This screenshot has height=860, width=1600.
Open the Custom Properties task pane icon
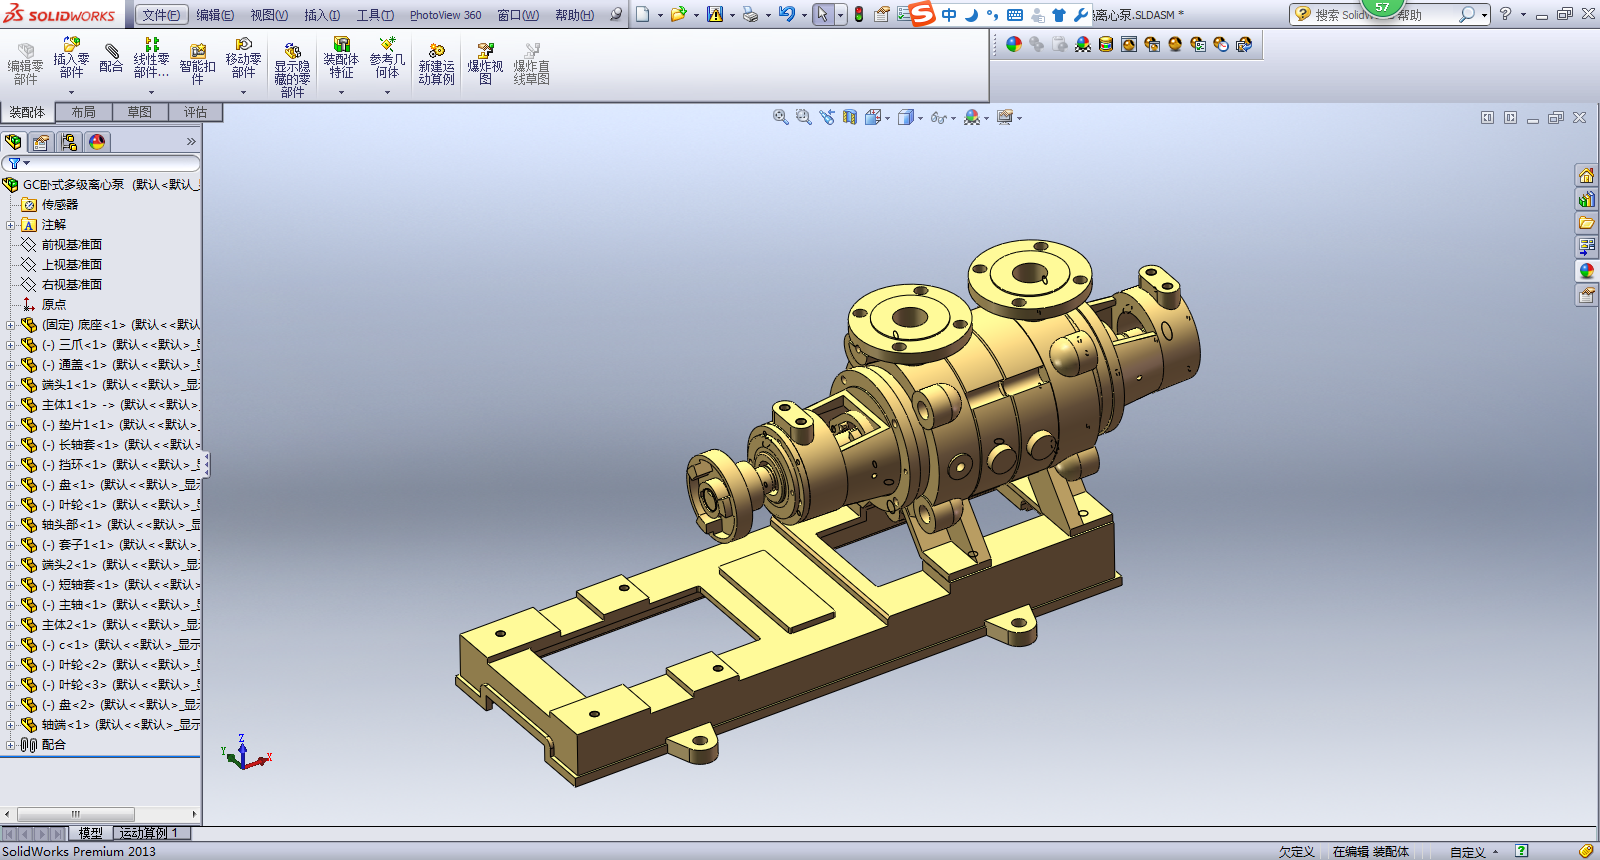pos(1586,294)
